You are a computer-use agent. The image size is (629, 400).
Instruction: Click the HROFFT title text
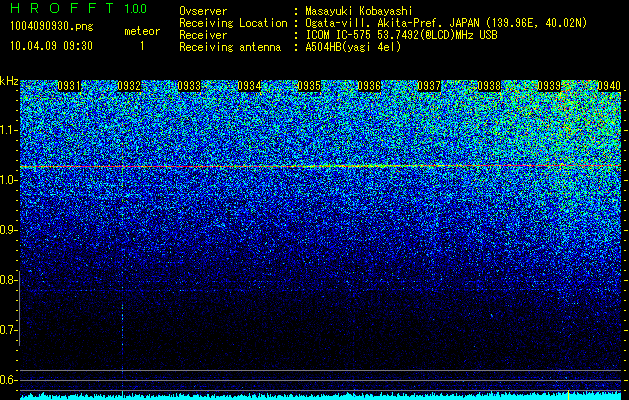[x=62, y=8]
